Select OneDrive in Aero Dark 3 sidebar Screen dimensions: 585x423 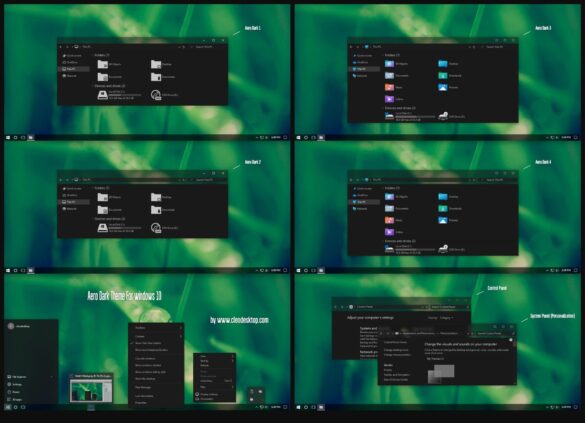point(361,62)
